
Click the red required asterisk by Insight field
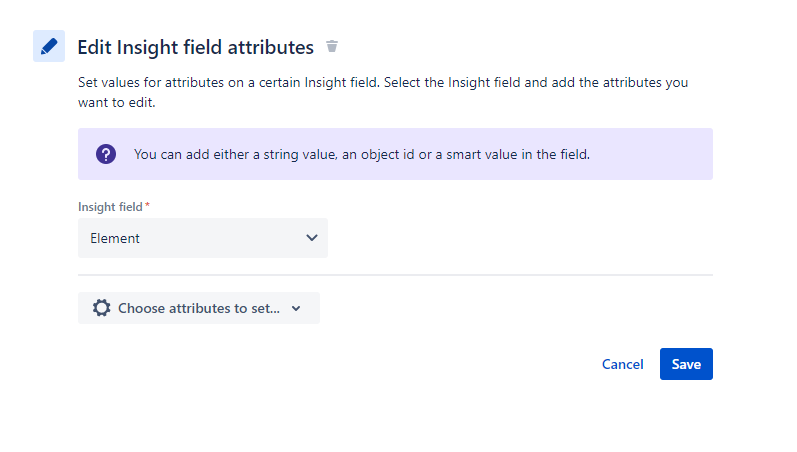(x=148, y=205)
